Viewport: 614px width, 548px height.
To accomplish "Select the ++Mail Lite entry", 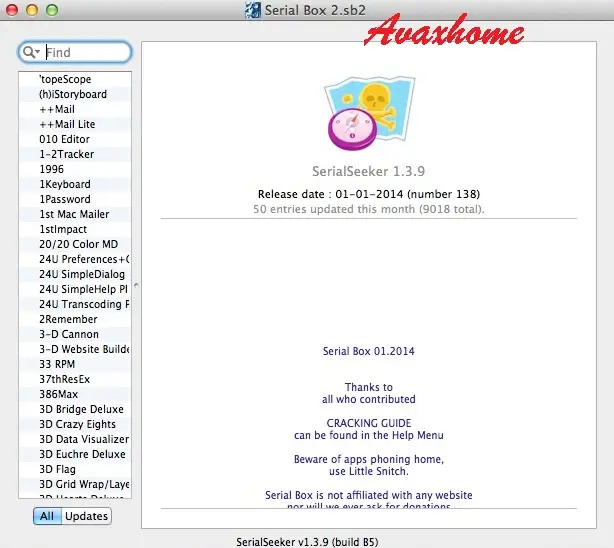I will 75,124.
